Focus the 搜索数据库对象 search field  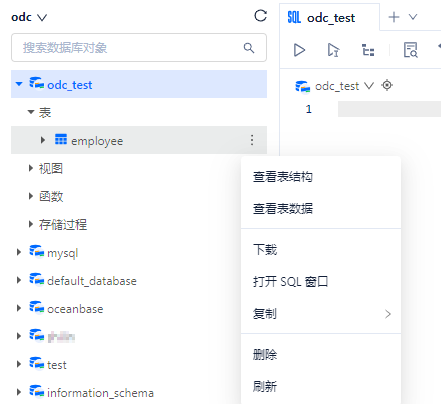139,48
